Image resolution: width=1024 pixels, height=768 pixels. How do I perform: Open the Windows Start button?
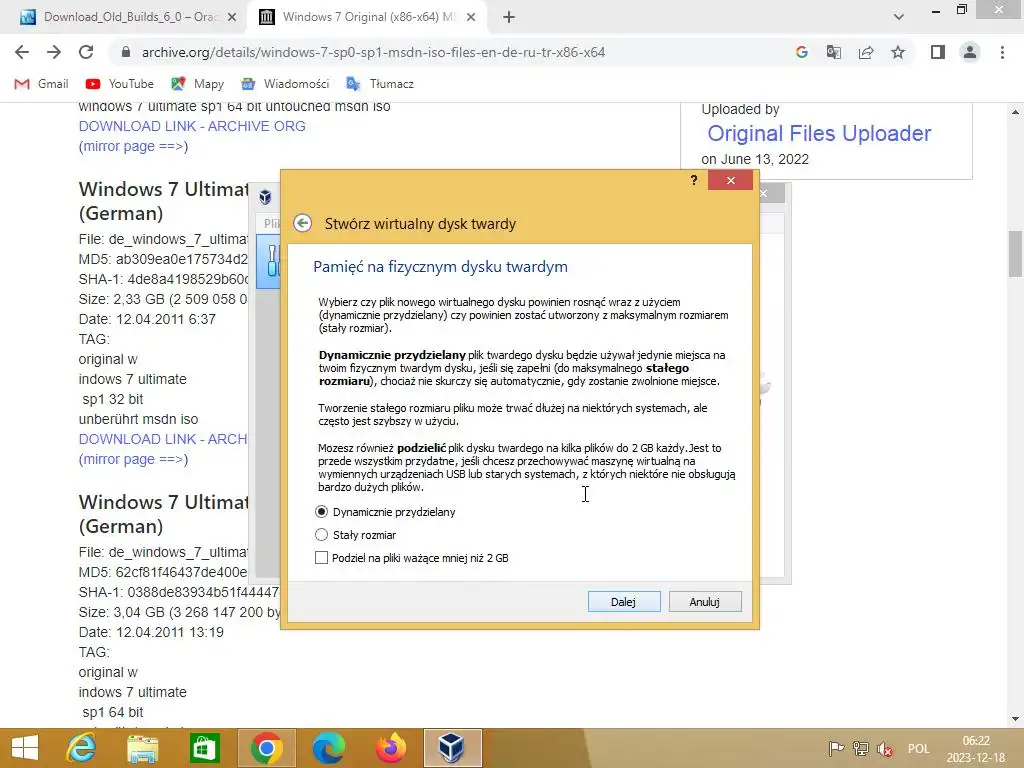point(25,748)
